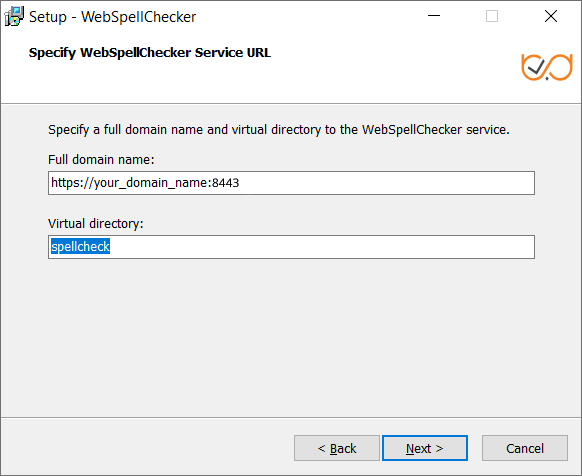
Task: Click inside the Virtual directory input box
Action: pos(291,247)
